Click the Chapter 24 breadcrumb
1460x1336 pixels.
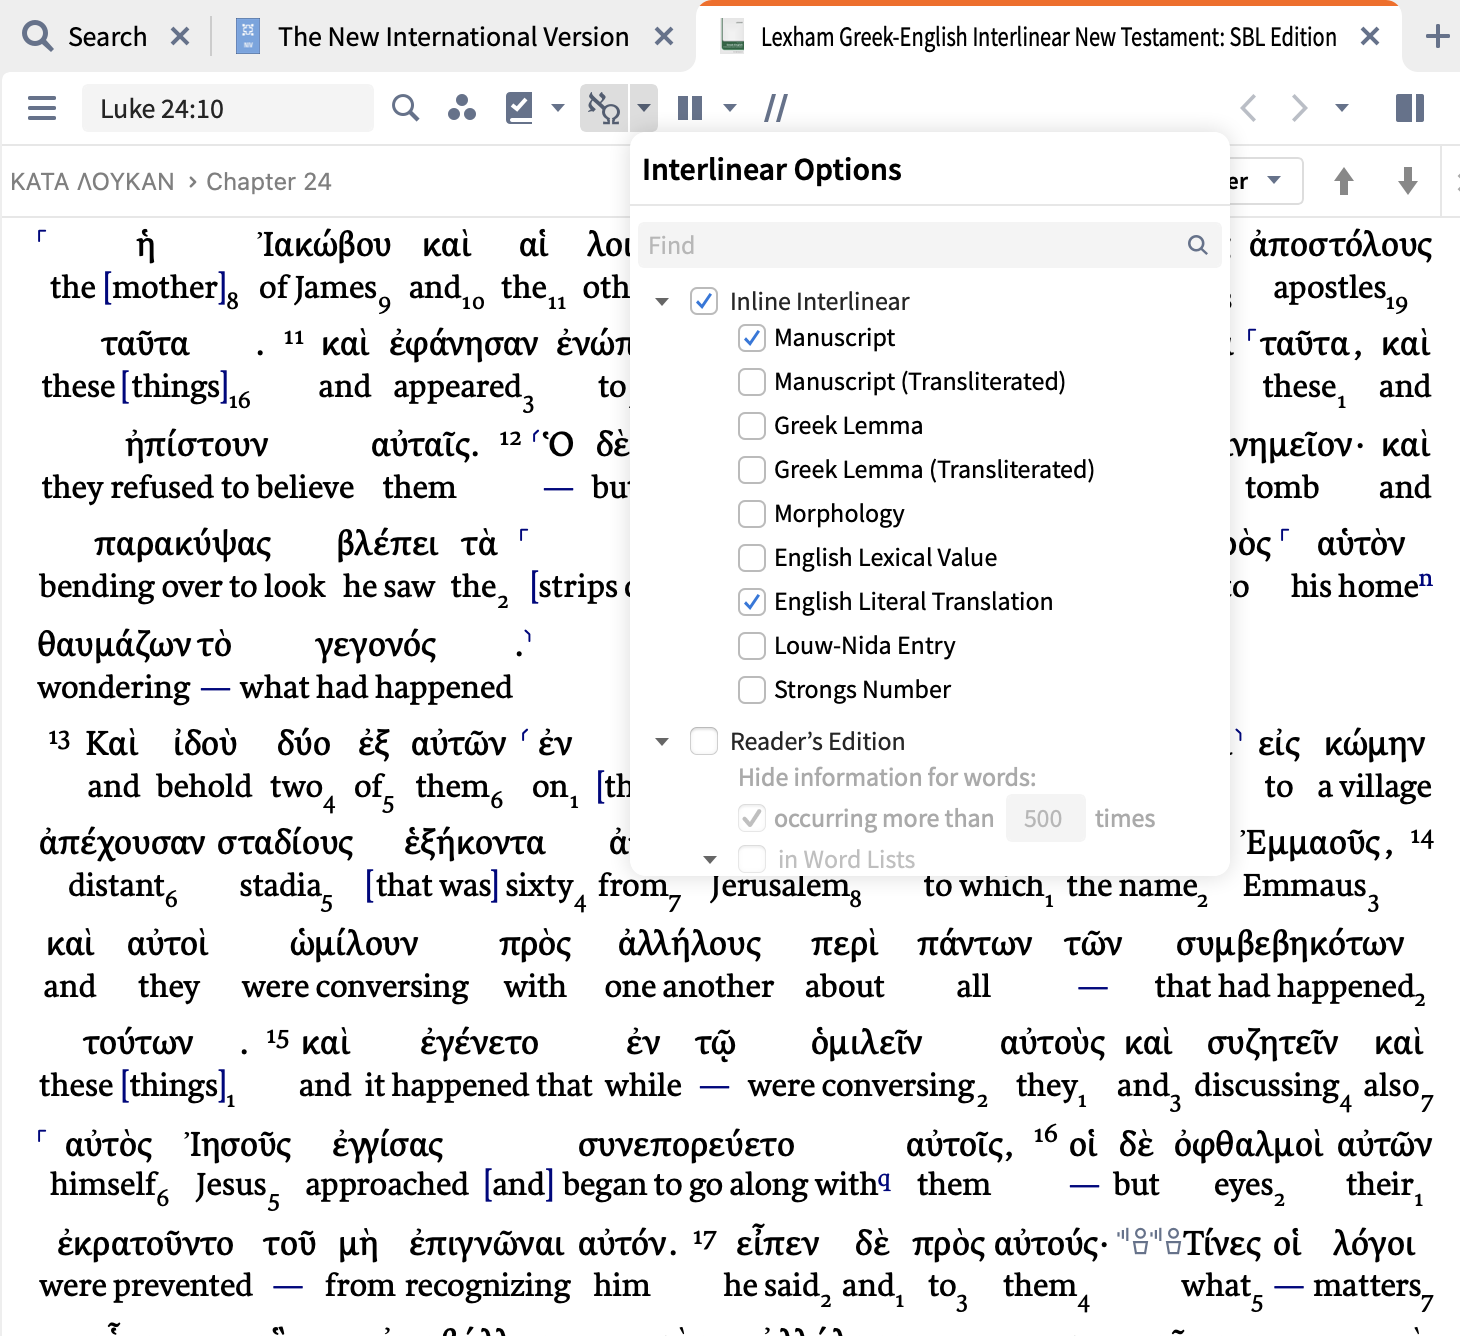tap(268, 182)
